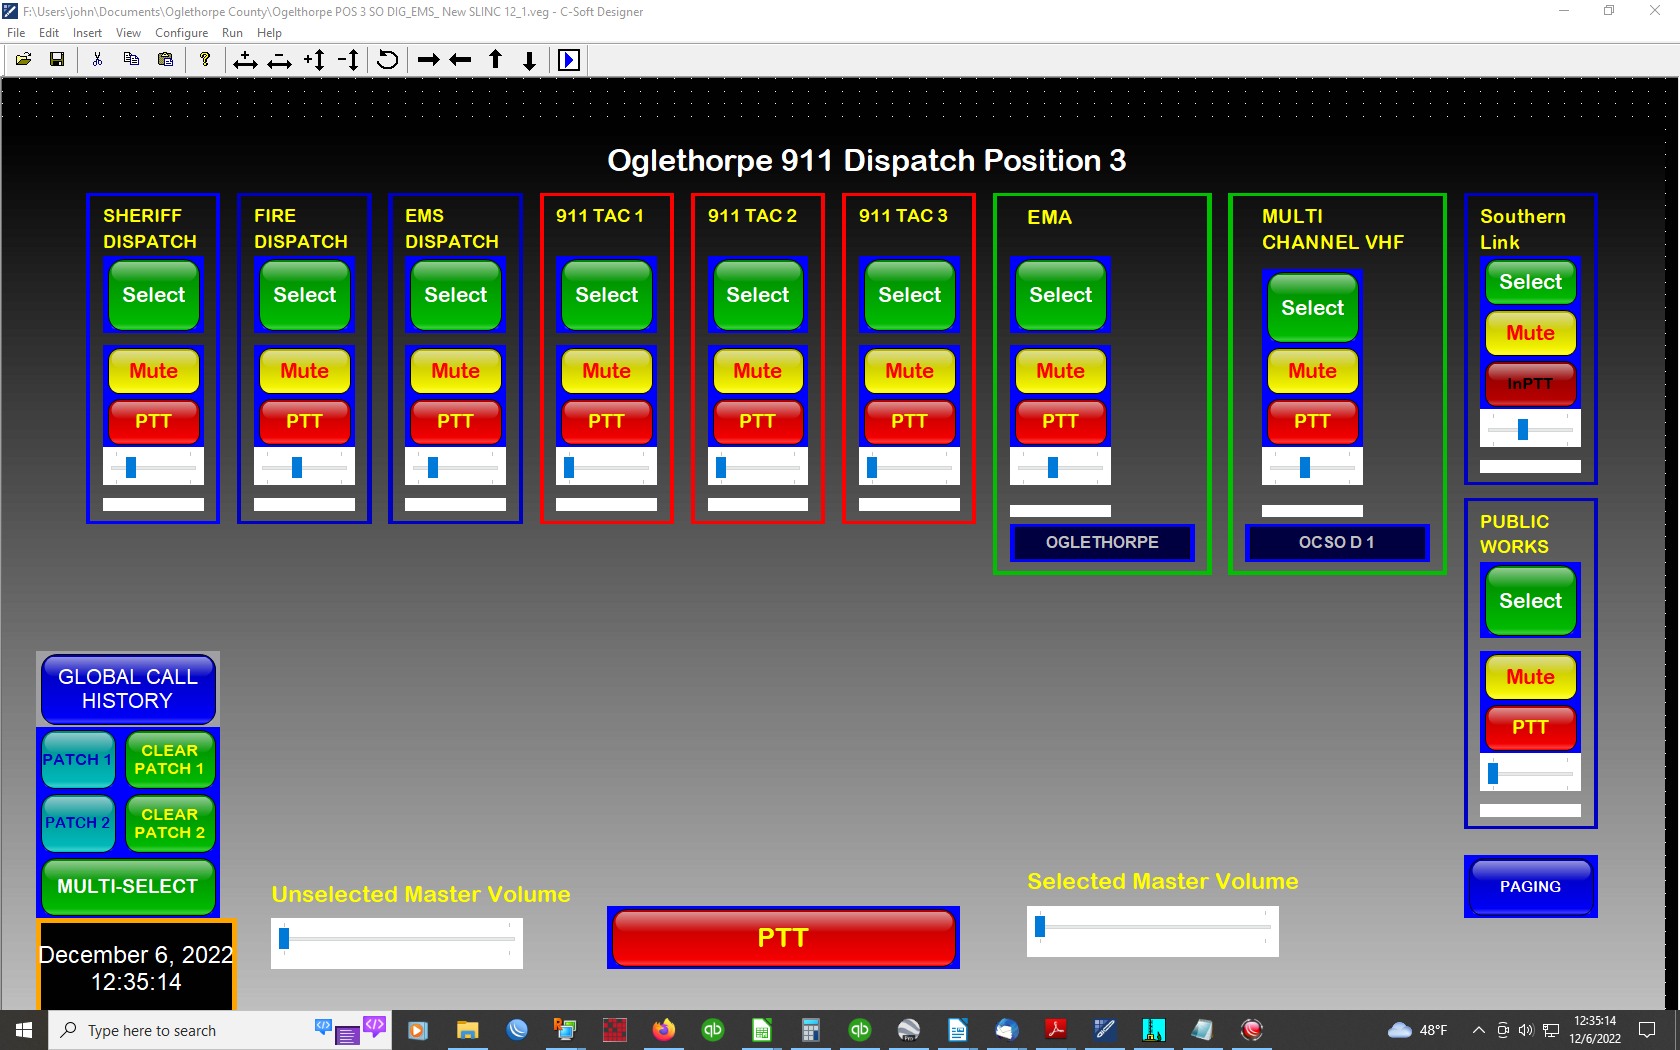Click the Windows taskbar search box
This screenshot has height=1050, width=1680.
(x=180, y=1030)
